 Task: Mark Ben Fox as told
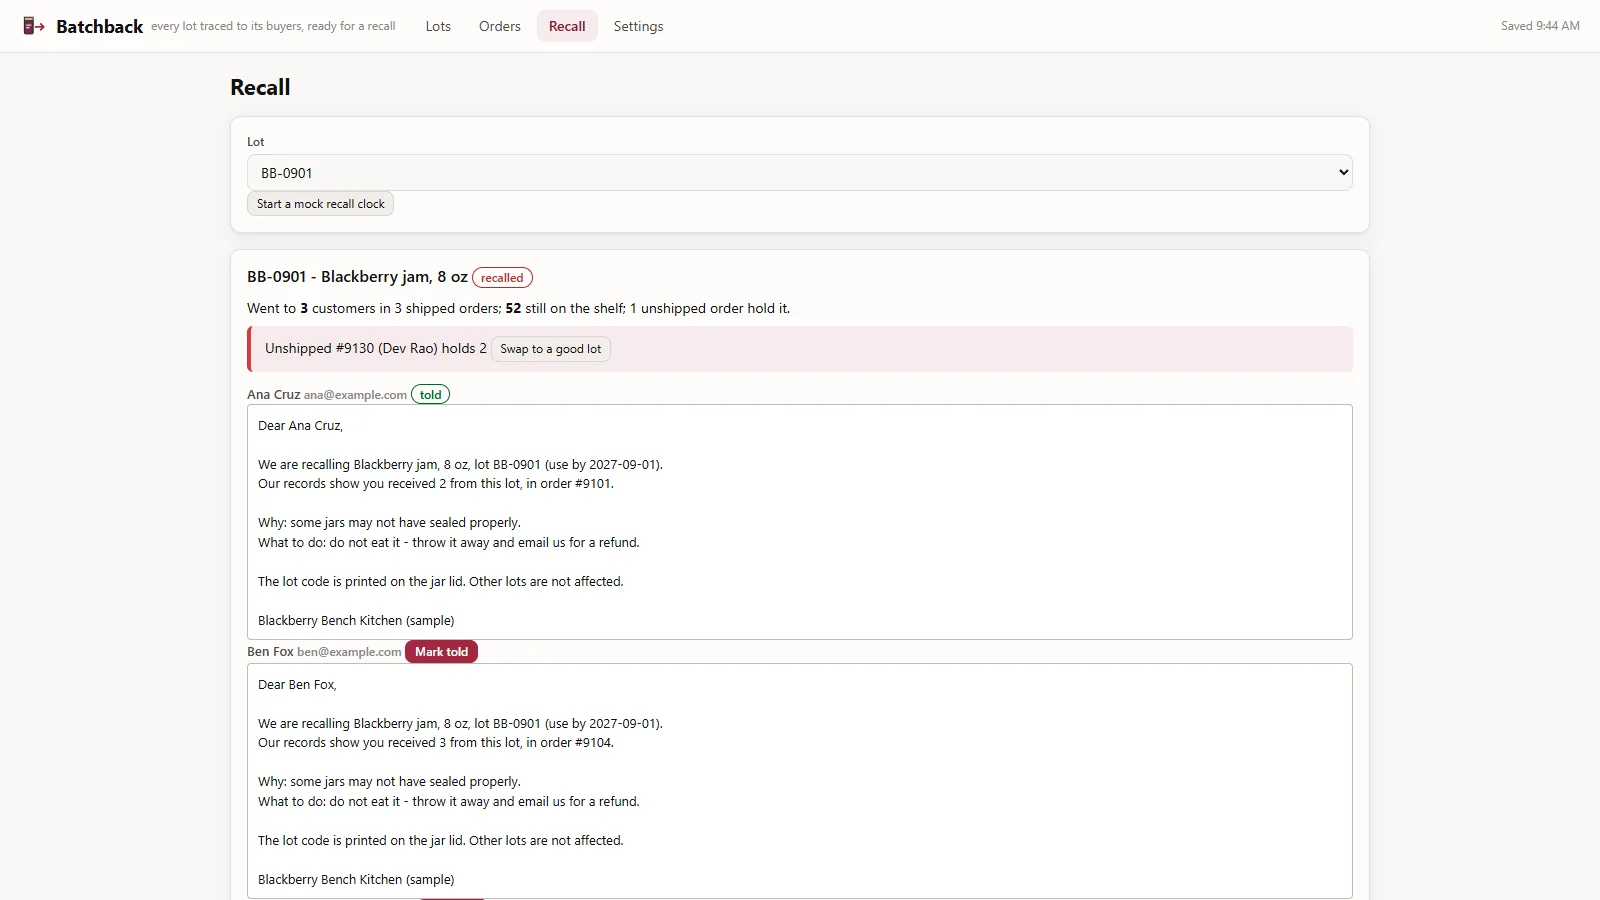tap(441, 652)
